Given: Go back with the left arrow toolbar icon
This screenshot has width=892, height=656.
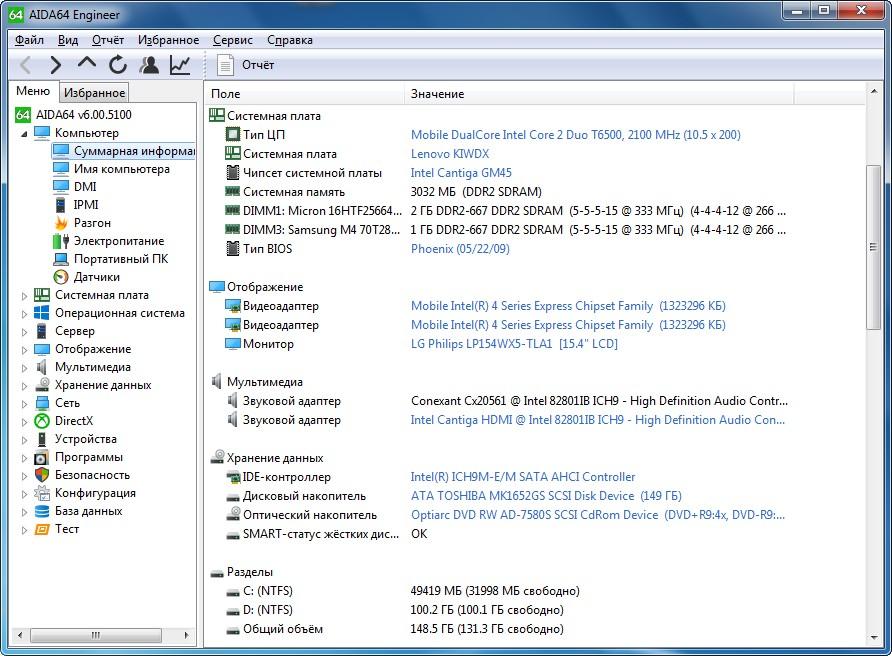Looking at the screenshot, I should 25,65.
